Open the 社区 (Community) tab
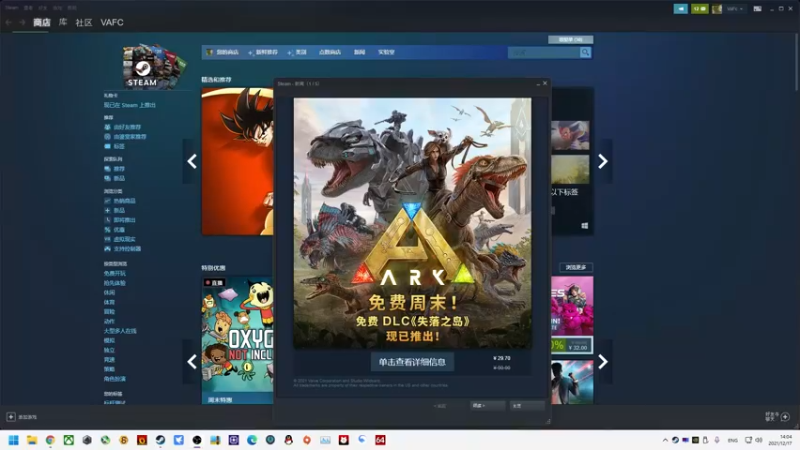The image size is (800, 450). point(84,22)
